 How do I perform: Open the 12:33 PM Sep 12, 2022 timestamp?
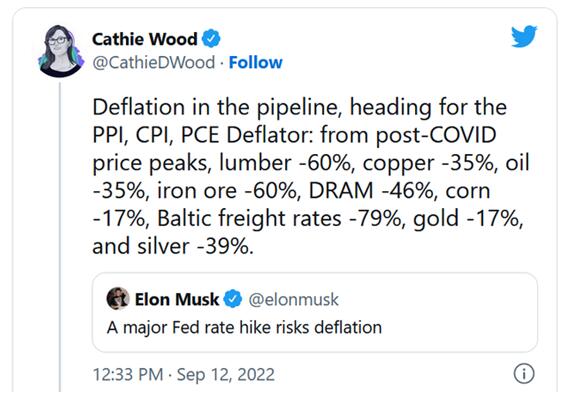[184, 375]
